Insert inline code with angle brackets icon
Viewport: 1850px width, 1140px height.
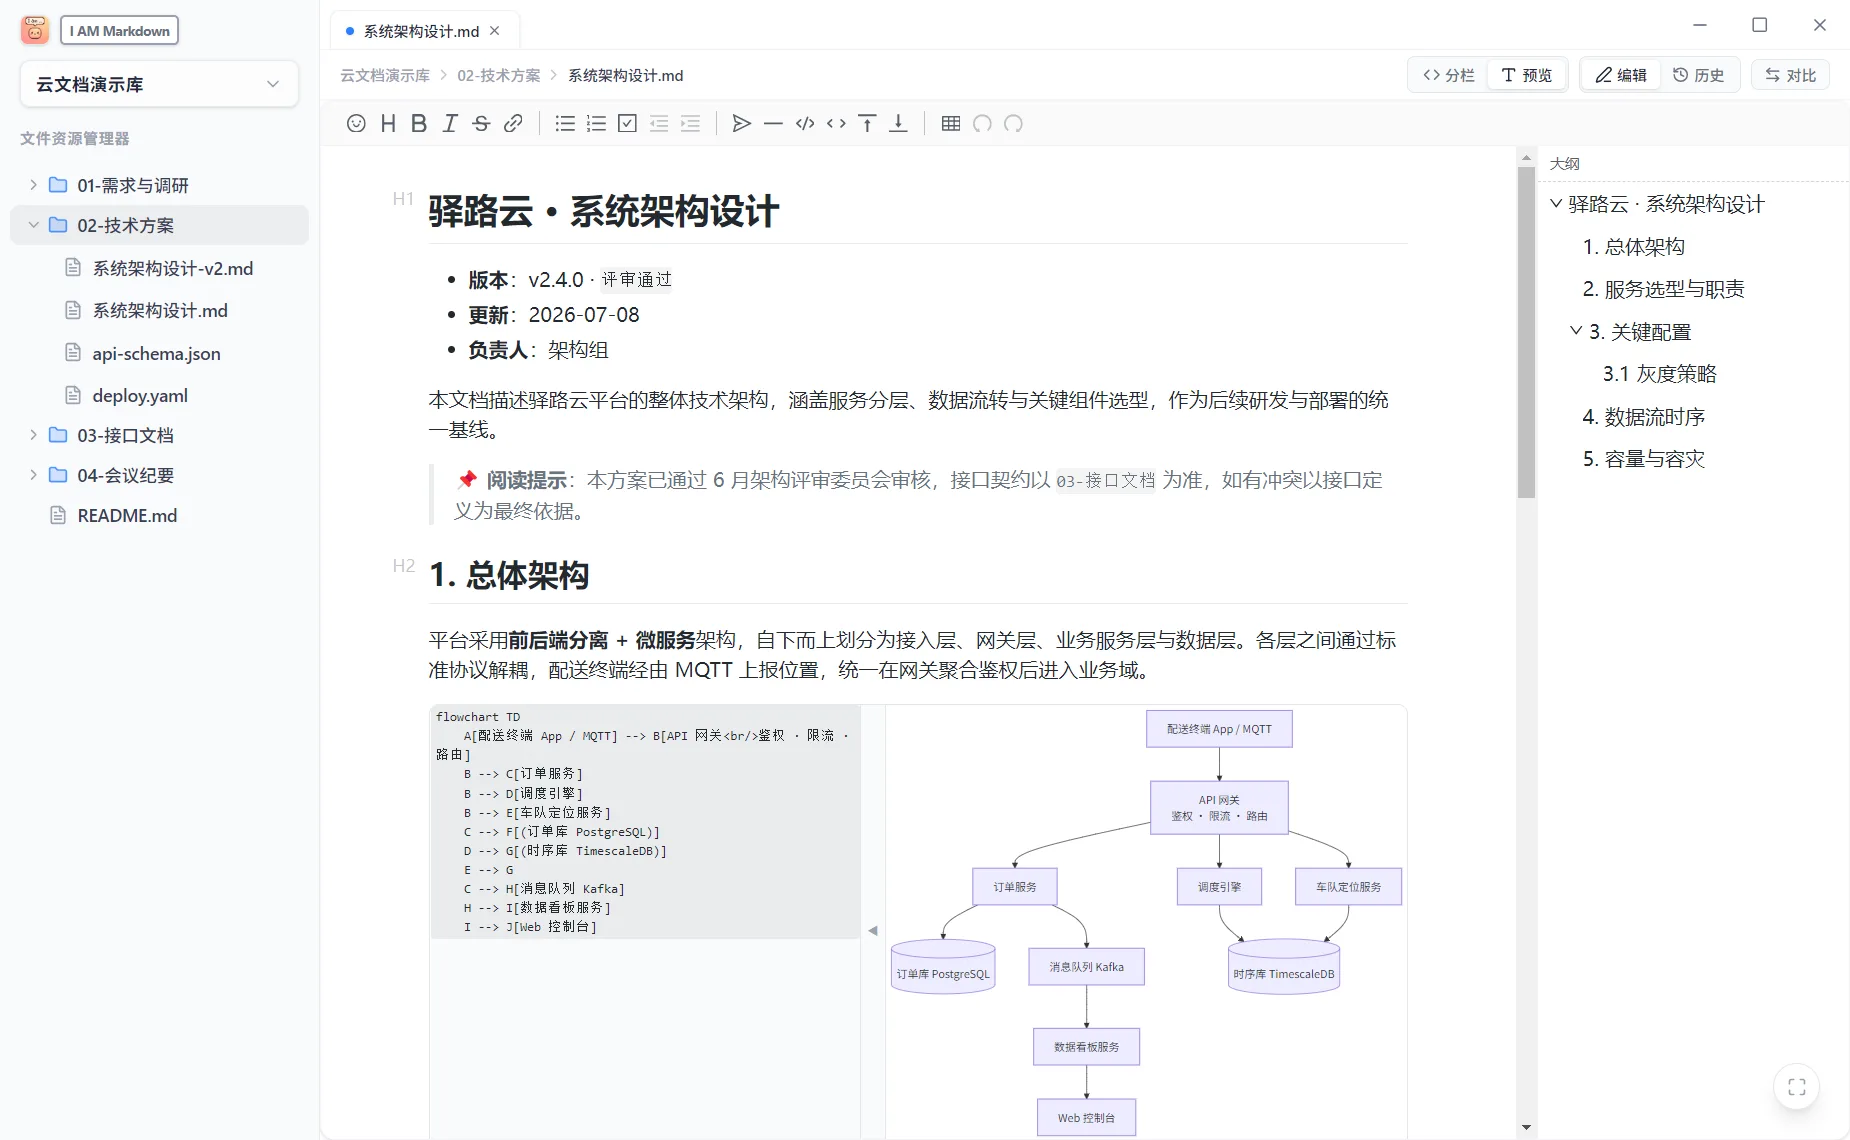[836, 123]
